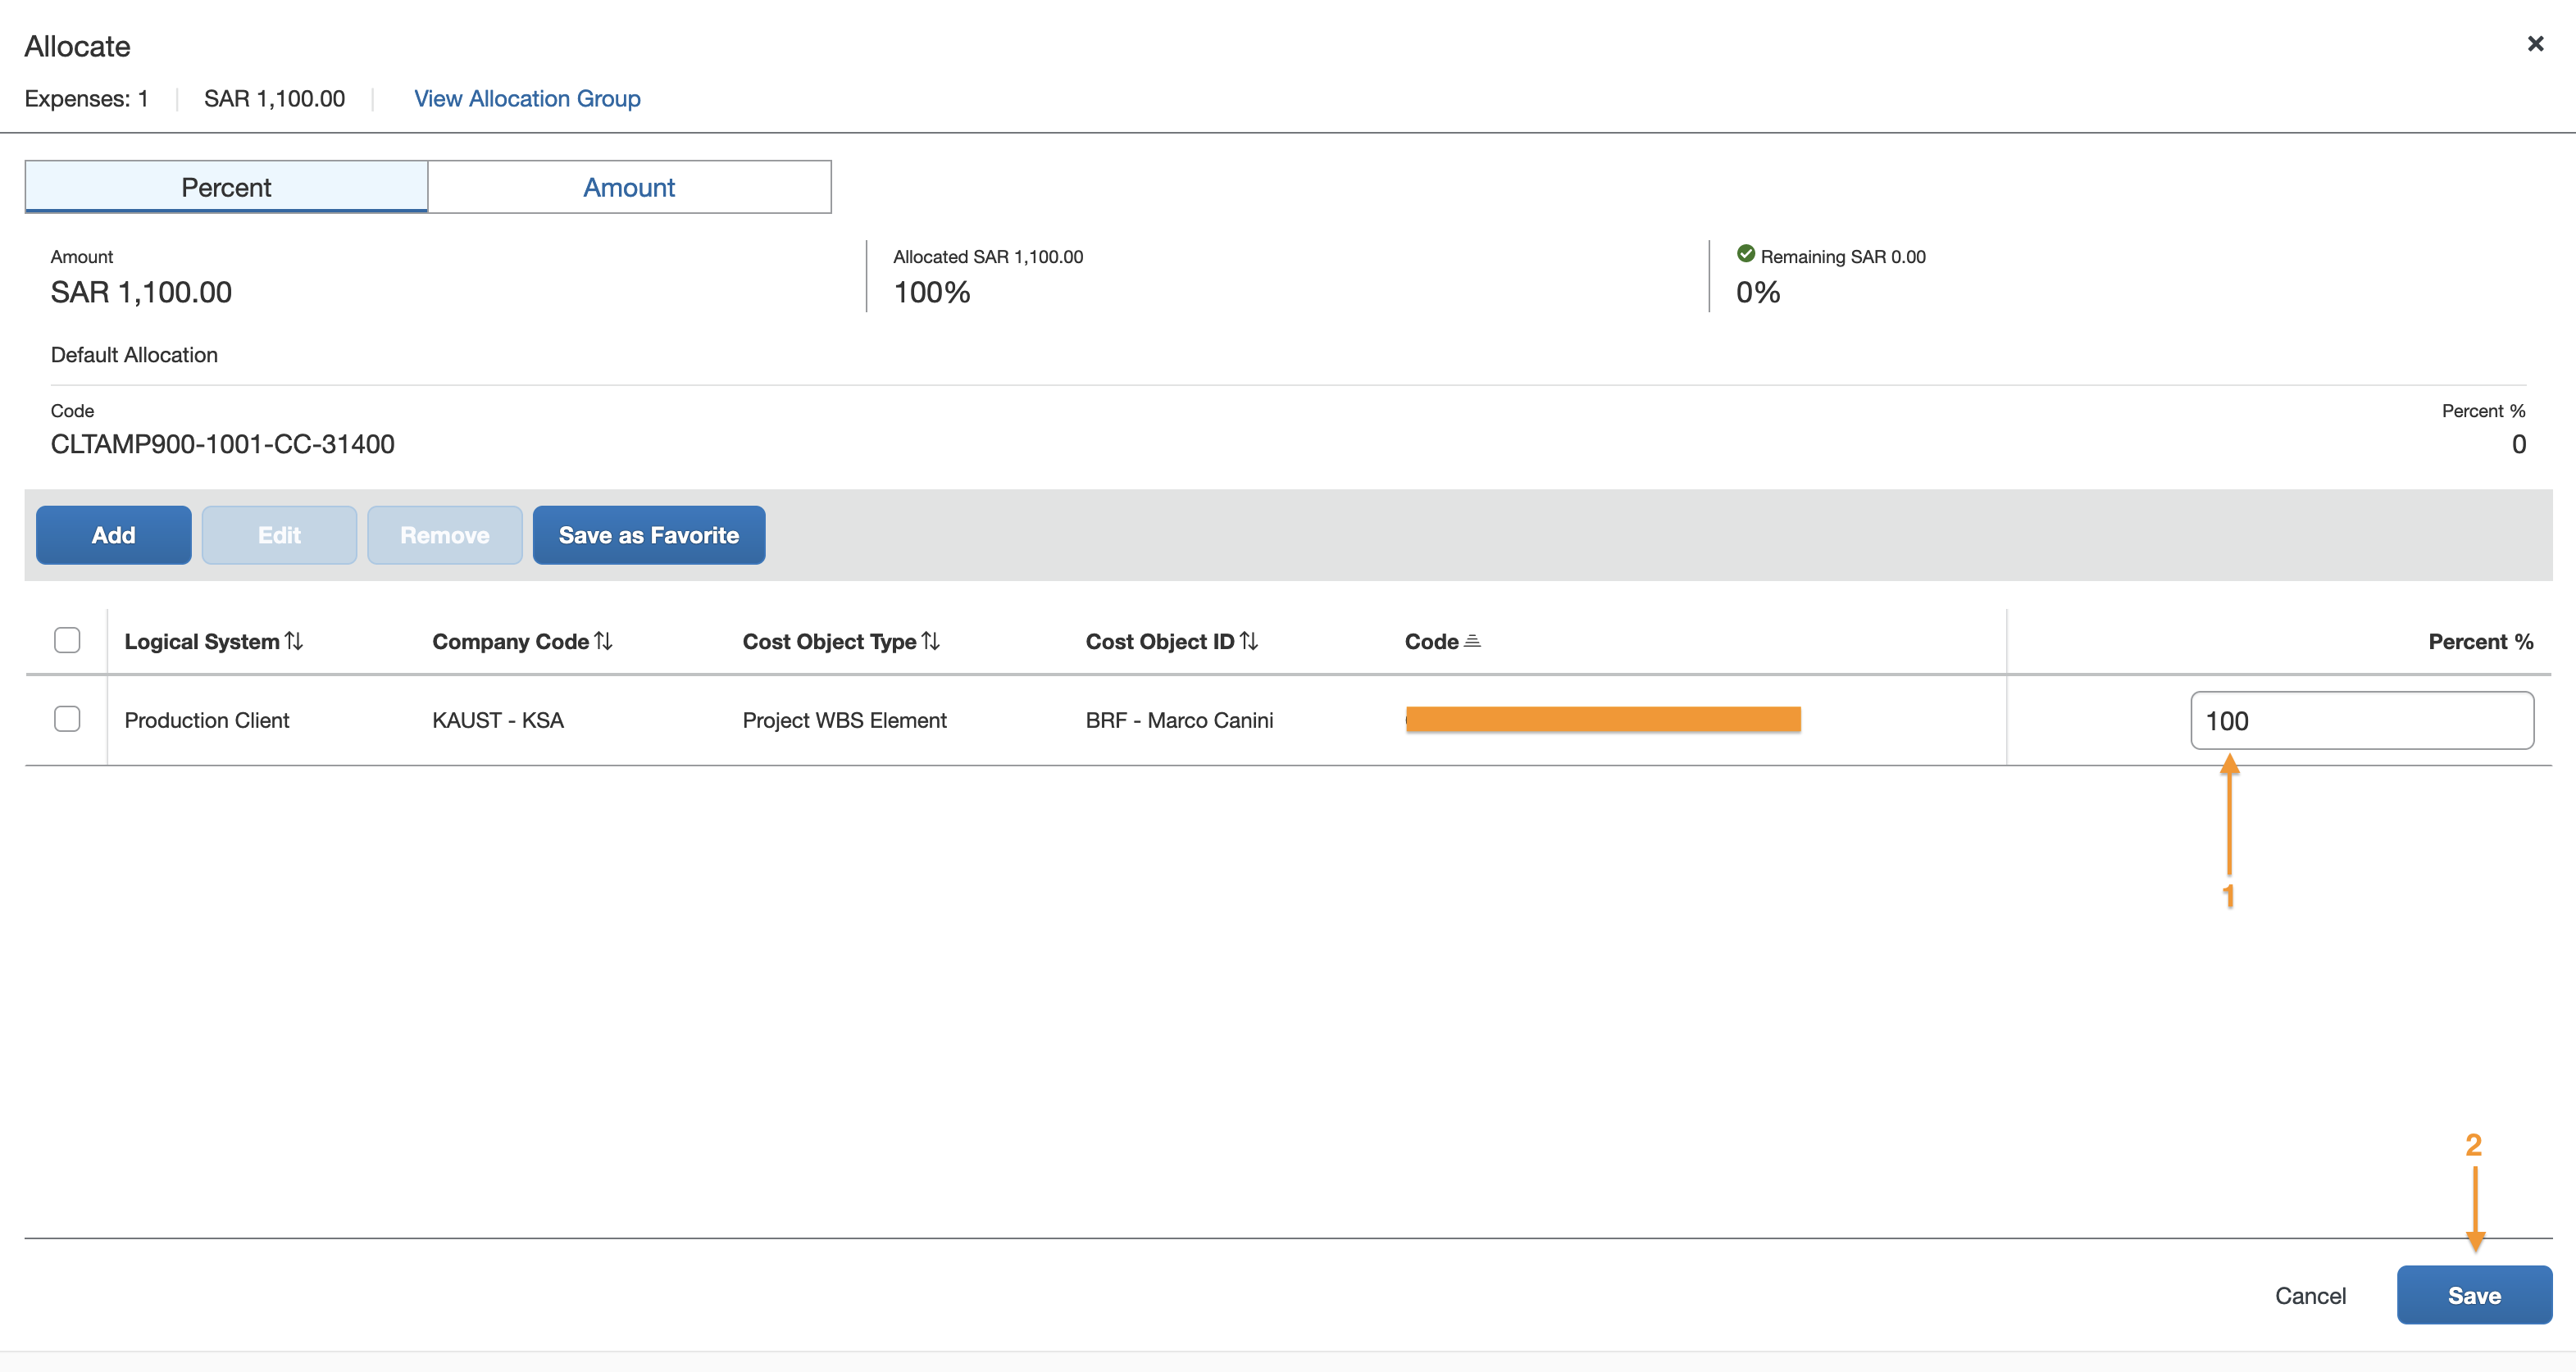
Task: Save the allocation
Action: (x=2474, y=1295)
